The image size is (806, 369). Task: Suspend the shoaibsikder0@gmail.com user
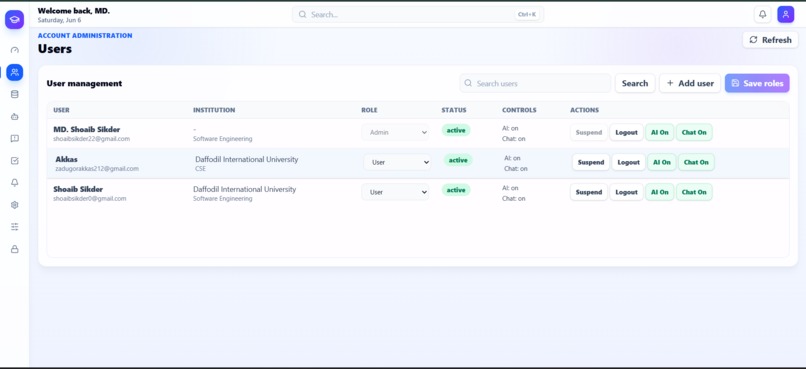(x=589, y=192)
